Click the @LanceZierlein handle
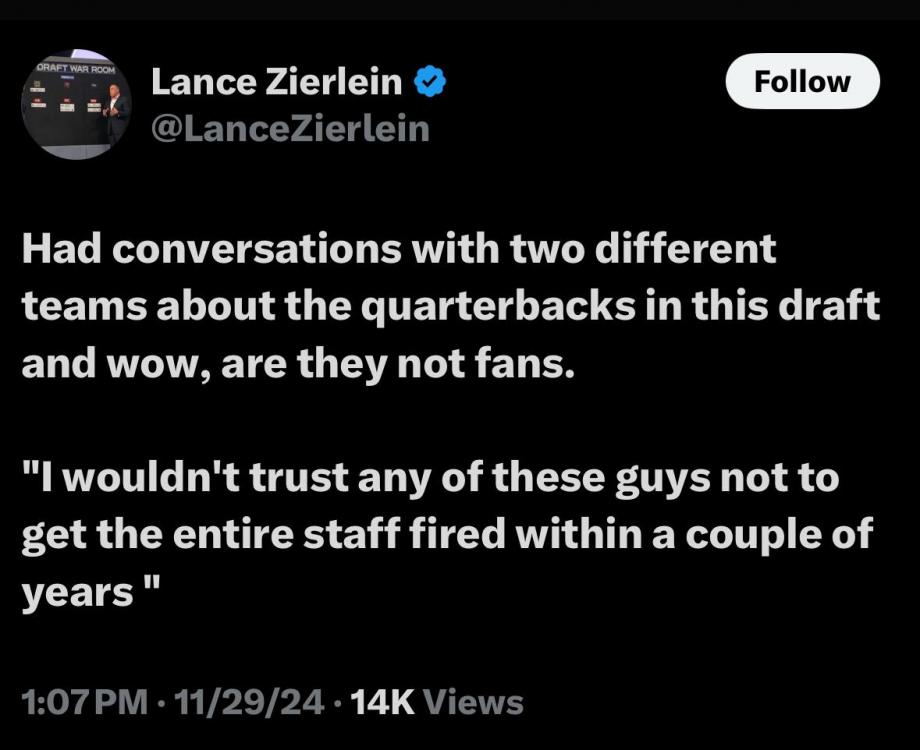This screenshot has height=750, width=920. click(x=290, y=129)
